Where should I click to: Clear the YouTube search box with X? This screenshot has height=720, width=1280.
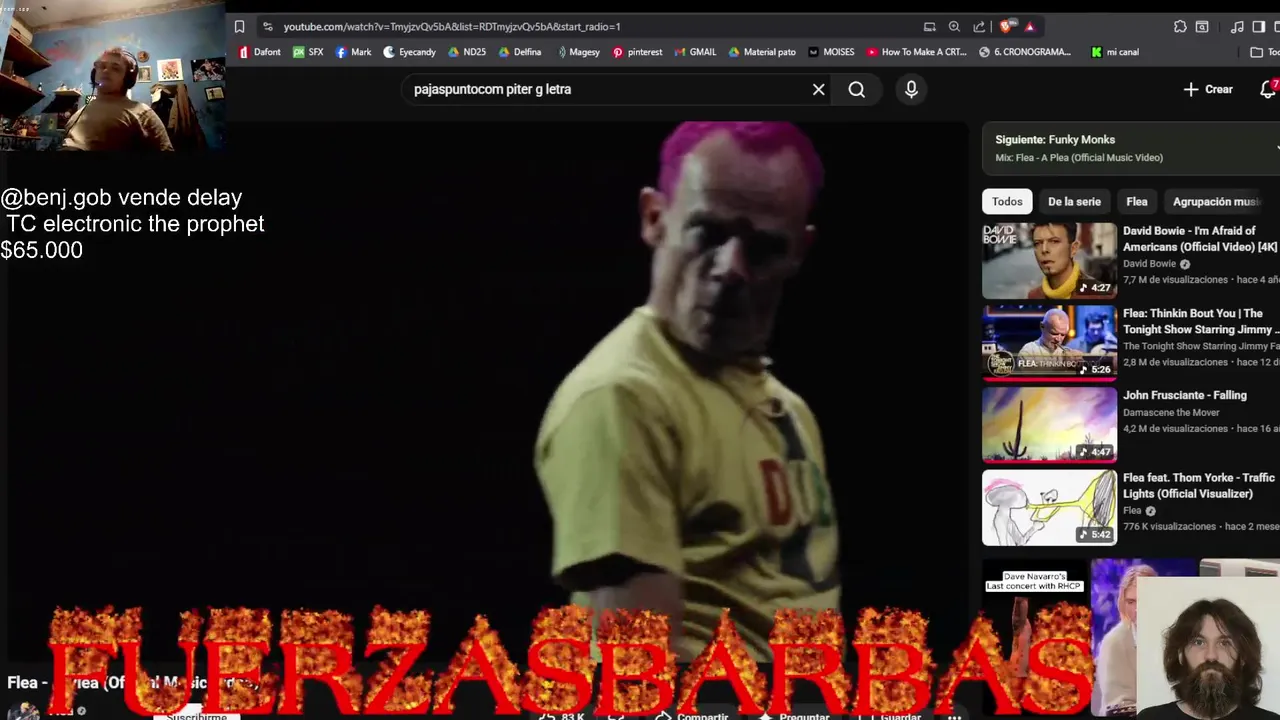818,89
